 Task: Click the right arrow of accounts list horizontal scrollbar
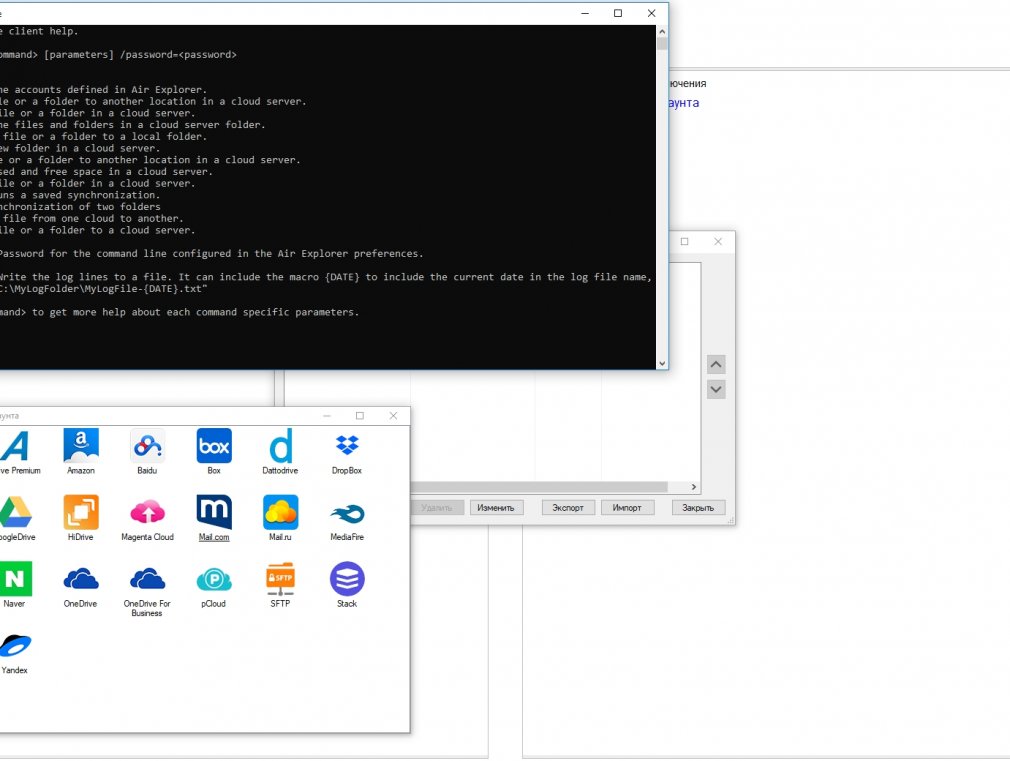pyautogui.click(x=694, y=487)
